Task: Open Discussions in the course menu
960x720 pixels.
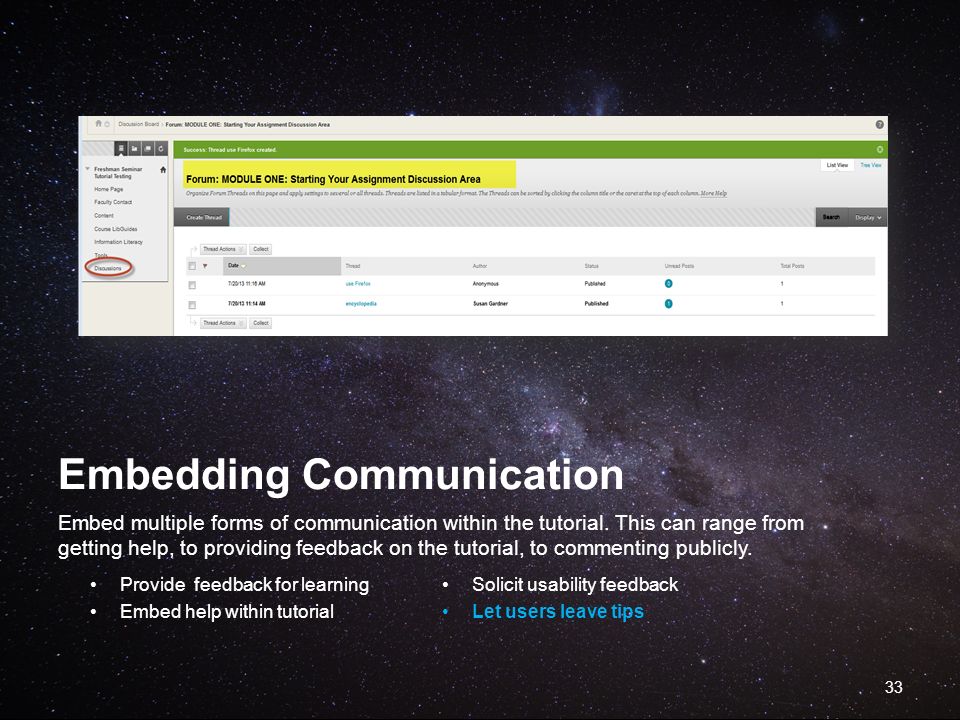Action: [108, 268]
